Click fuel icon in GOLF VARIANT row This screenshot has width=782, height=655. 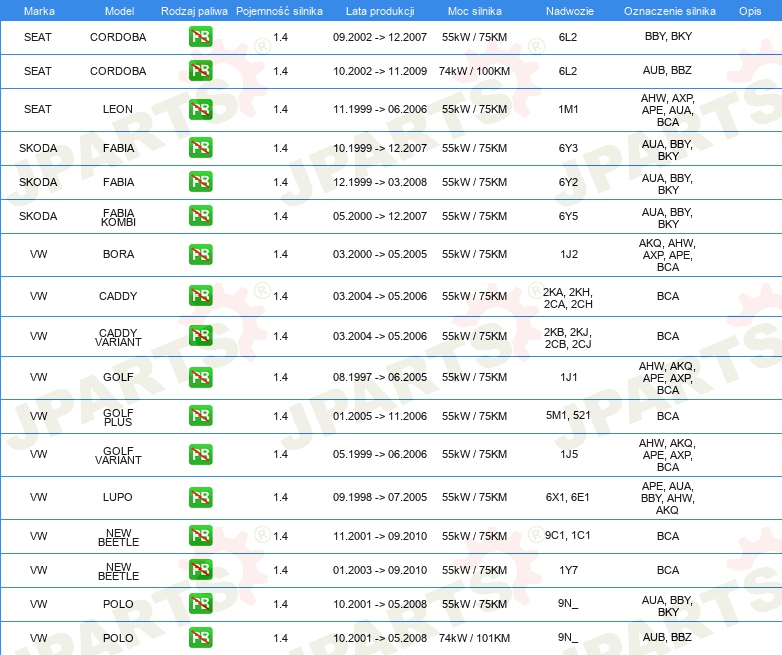coord(200,454)
